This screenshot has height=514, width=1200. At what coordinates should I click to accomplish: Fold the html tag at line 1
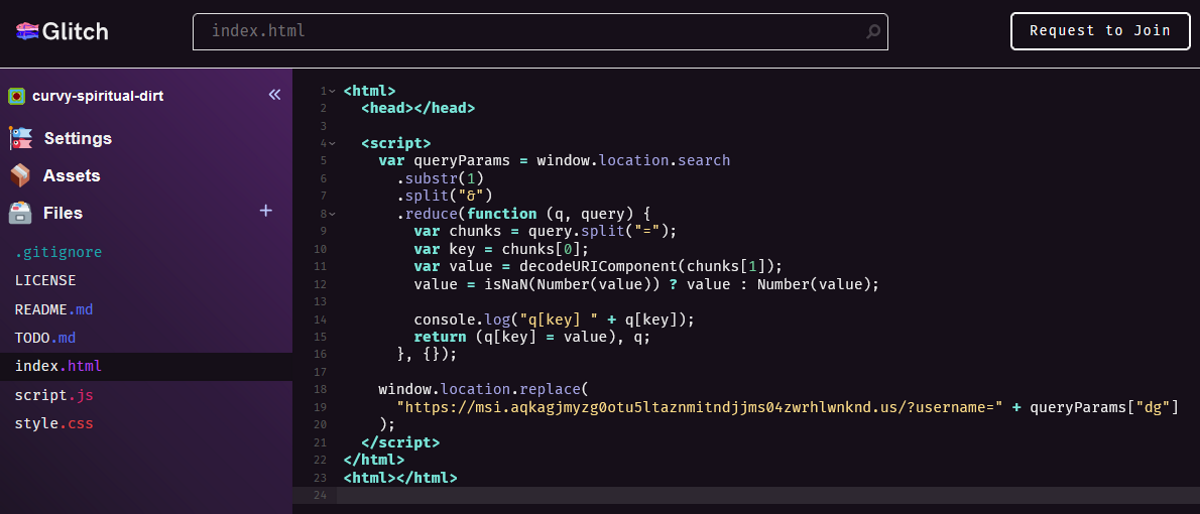[x=332, y=91]
